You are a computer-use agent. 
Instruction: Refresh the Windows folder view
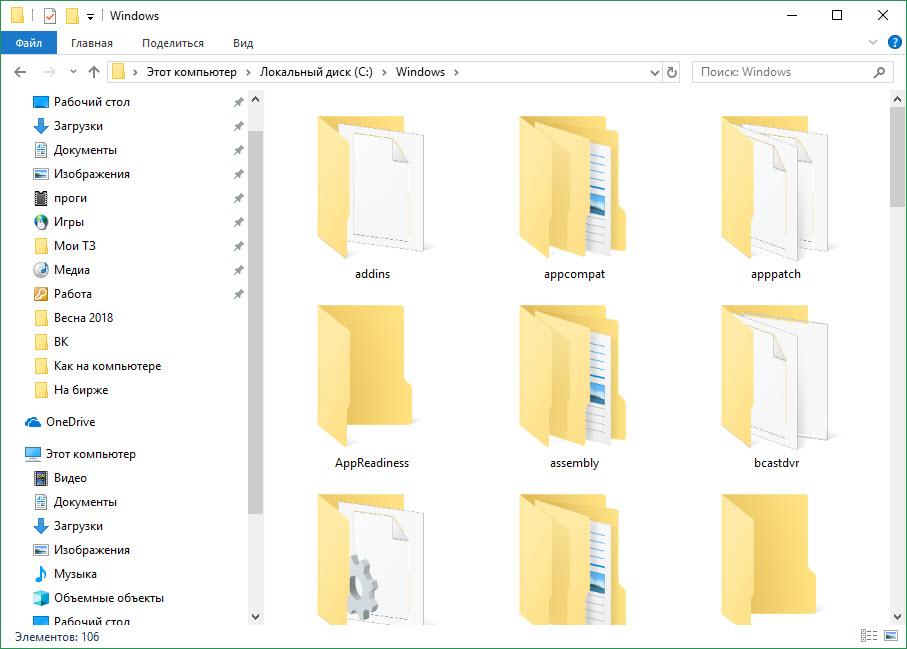click(671, 72)
